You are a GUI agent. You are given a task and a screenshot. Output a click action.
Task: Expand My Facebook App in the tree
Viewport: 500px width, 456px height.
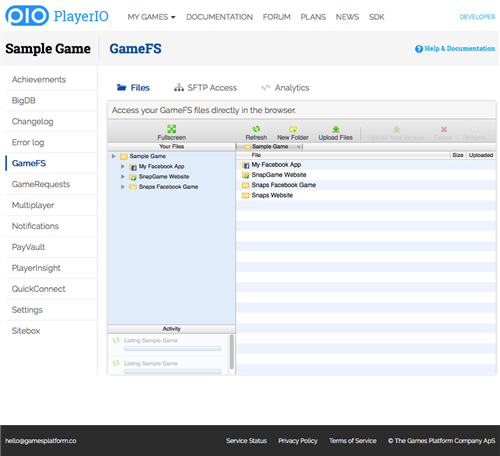pyautogui.click(x=123, y=166)
